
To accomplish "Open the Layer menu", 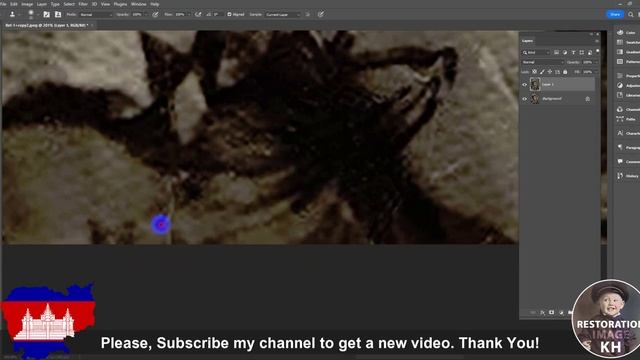I will pos(42,4).
